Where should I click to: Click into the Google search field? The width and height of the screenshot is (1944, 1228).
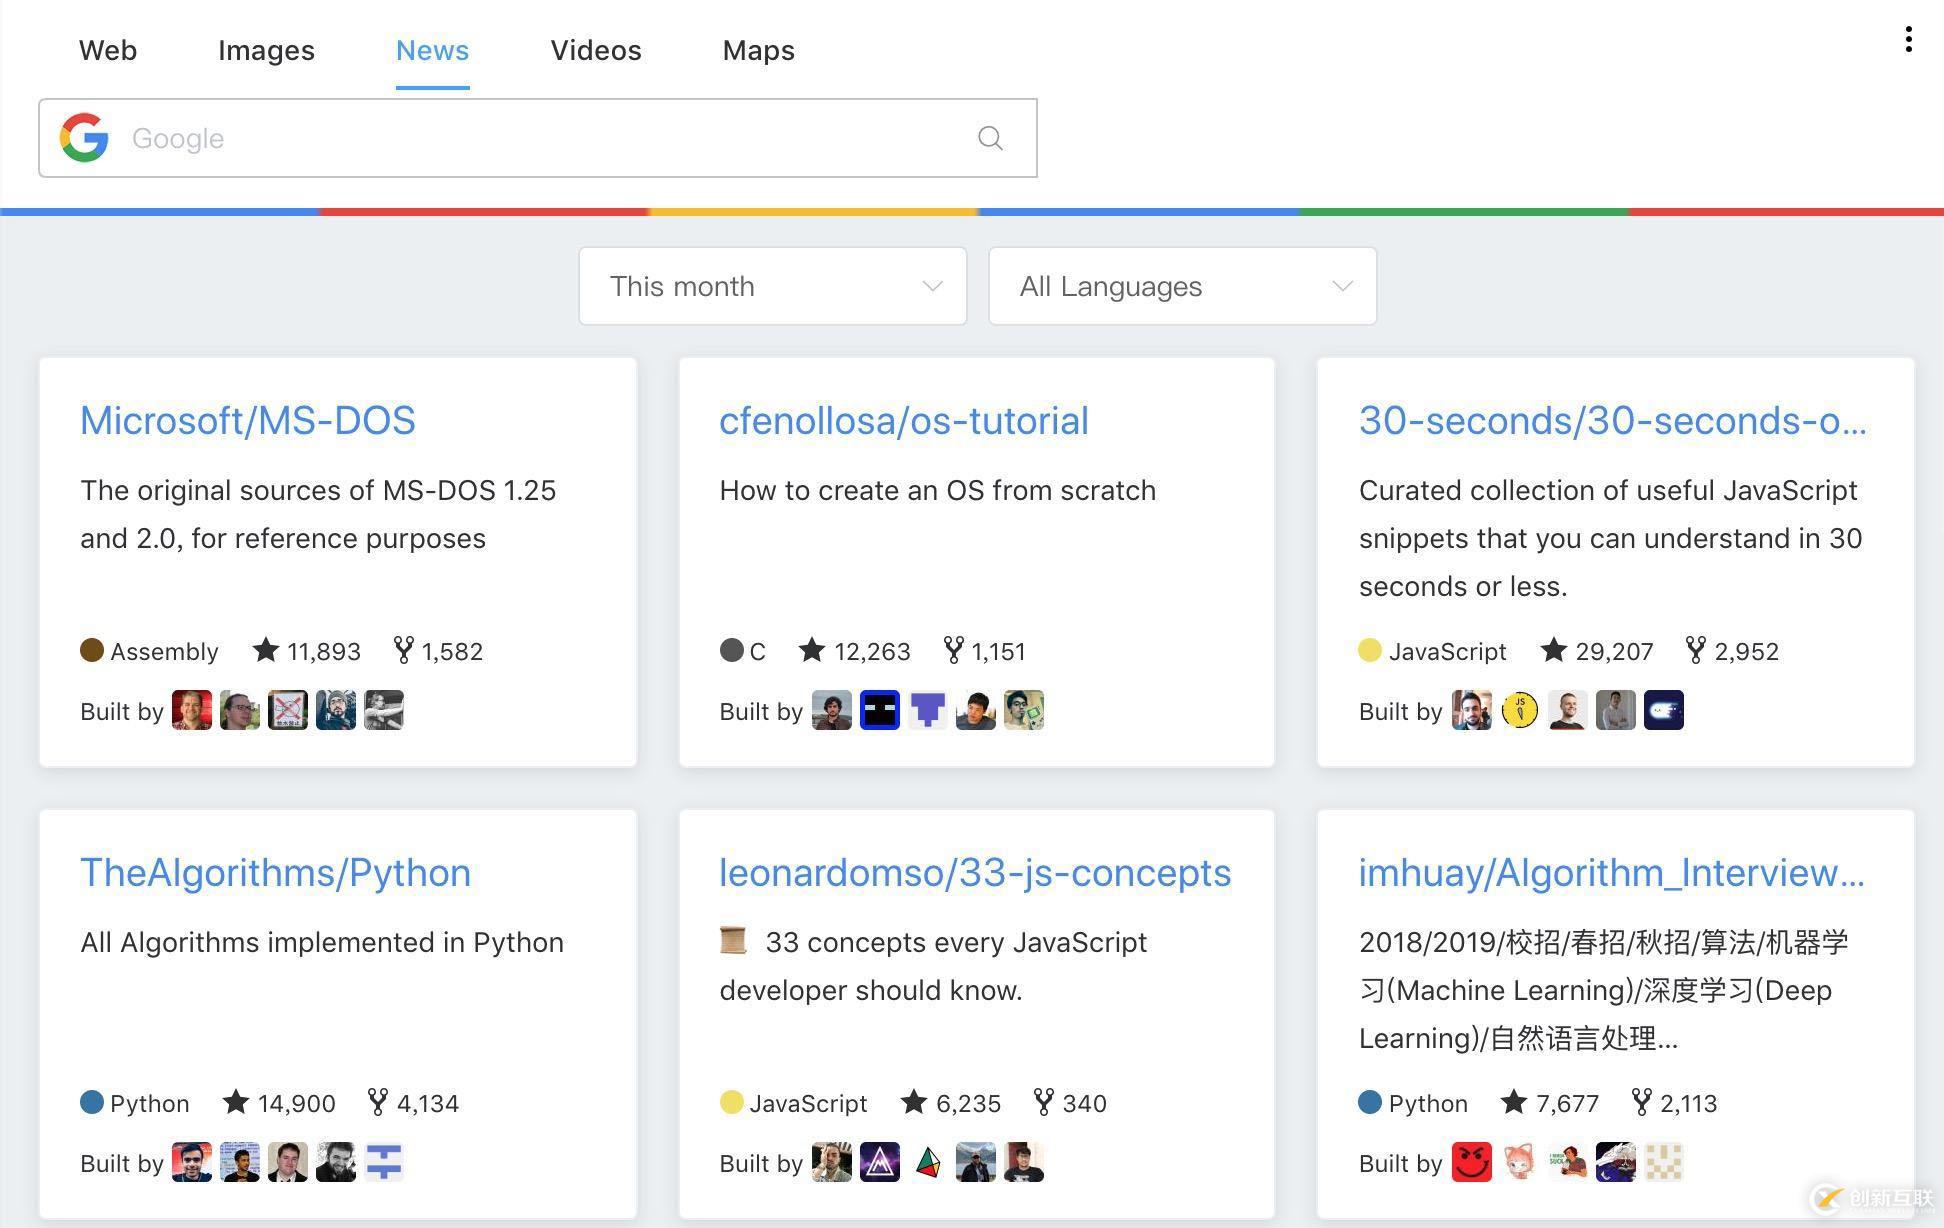(x=540, y=138)
